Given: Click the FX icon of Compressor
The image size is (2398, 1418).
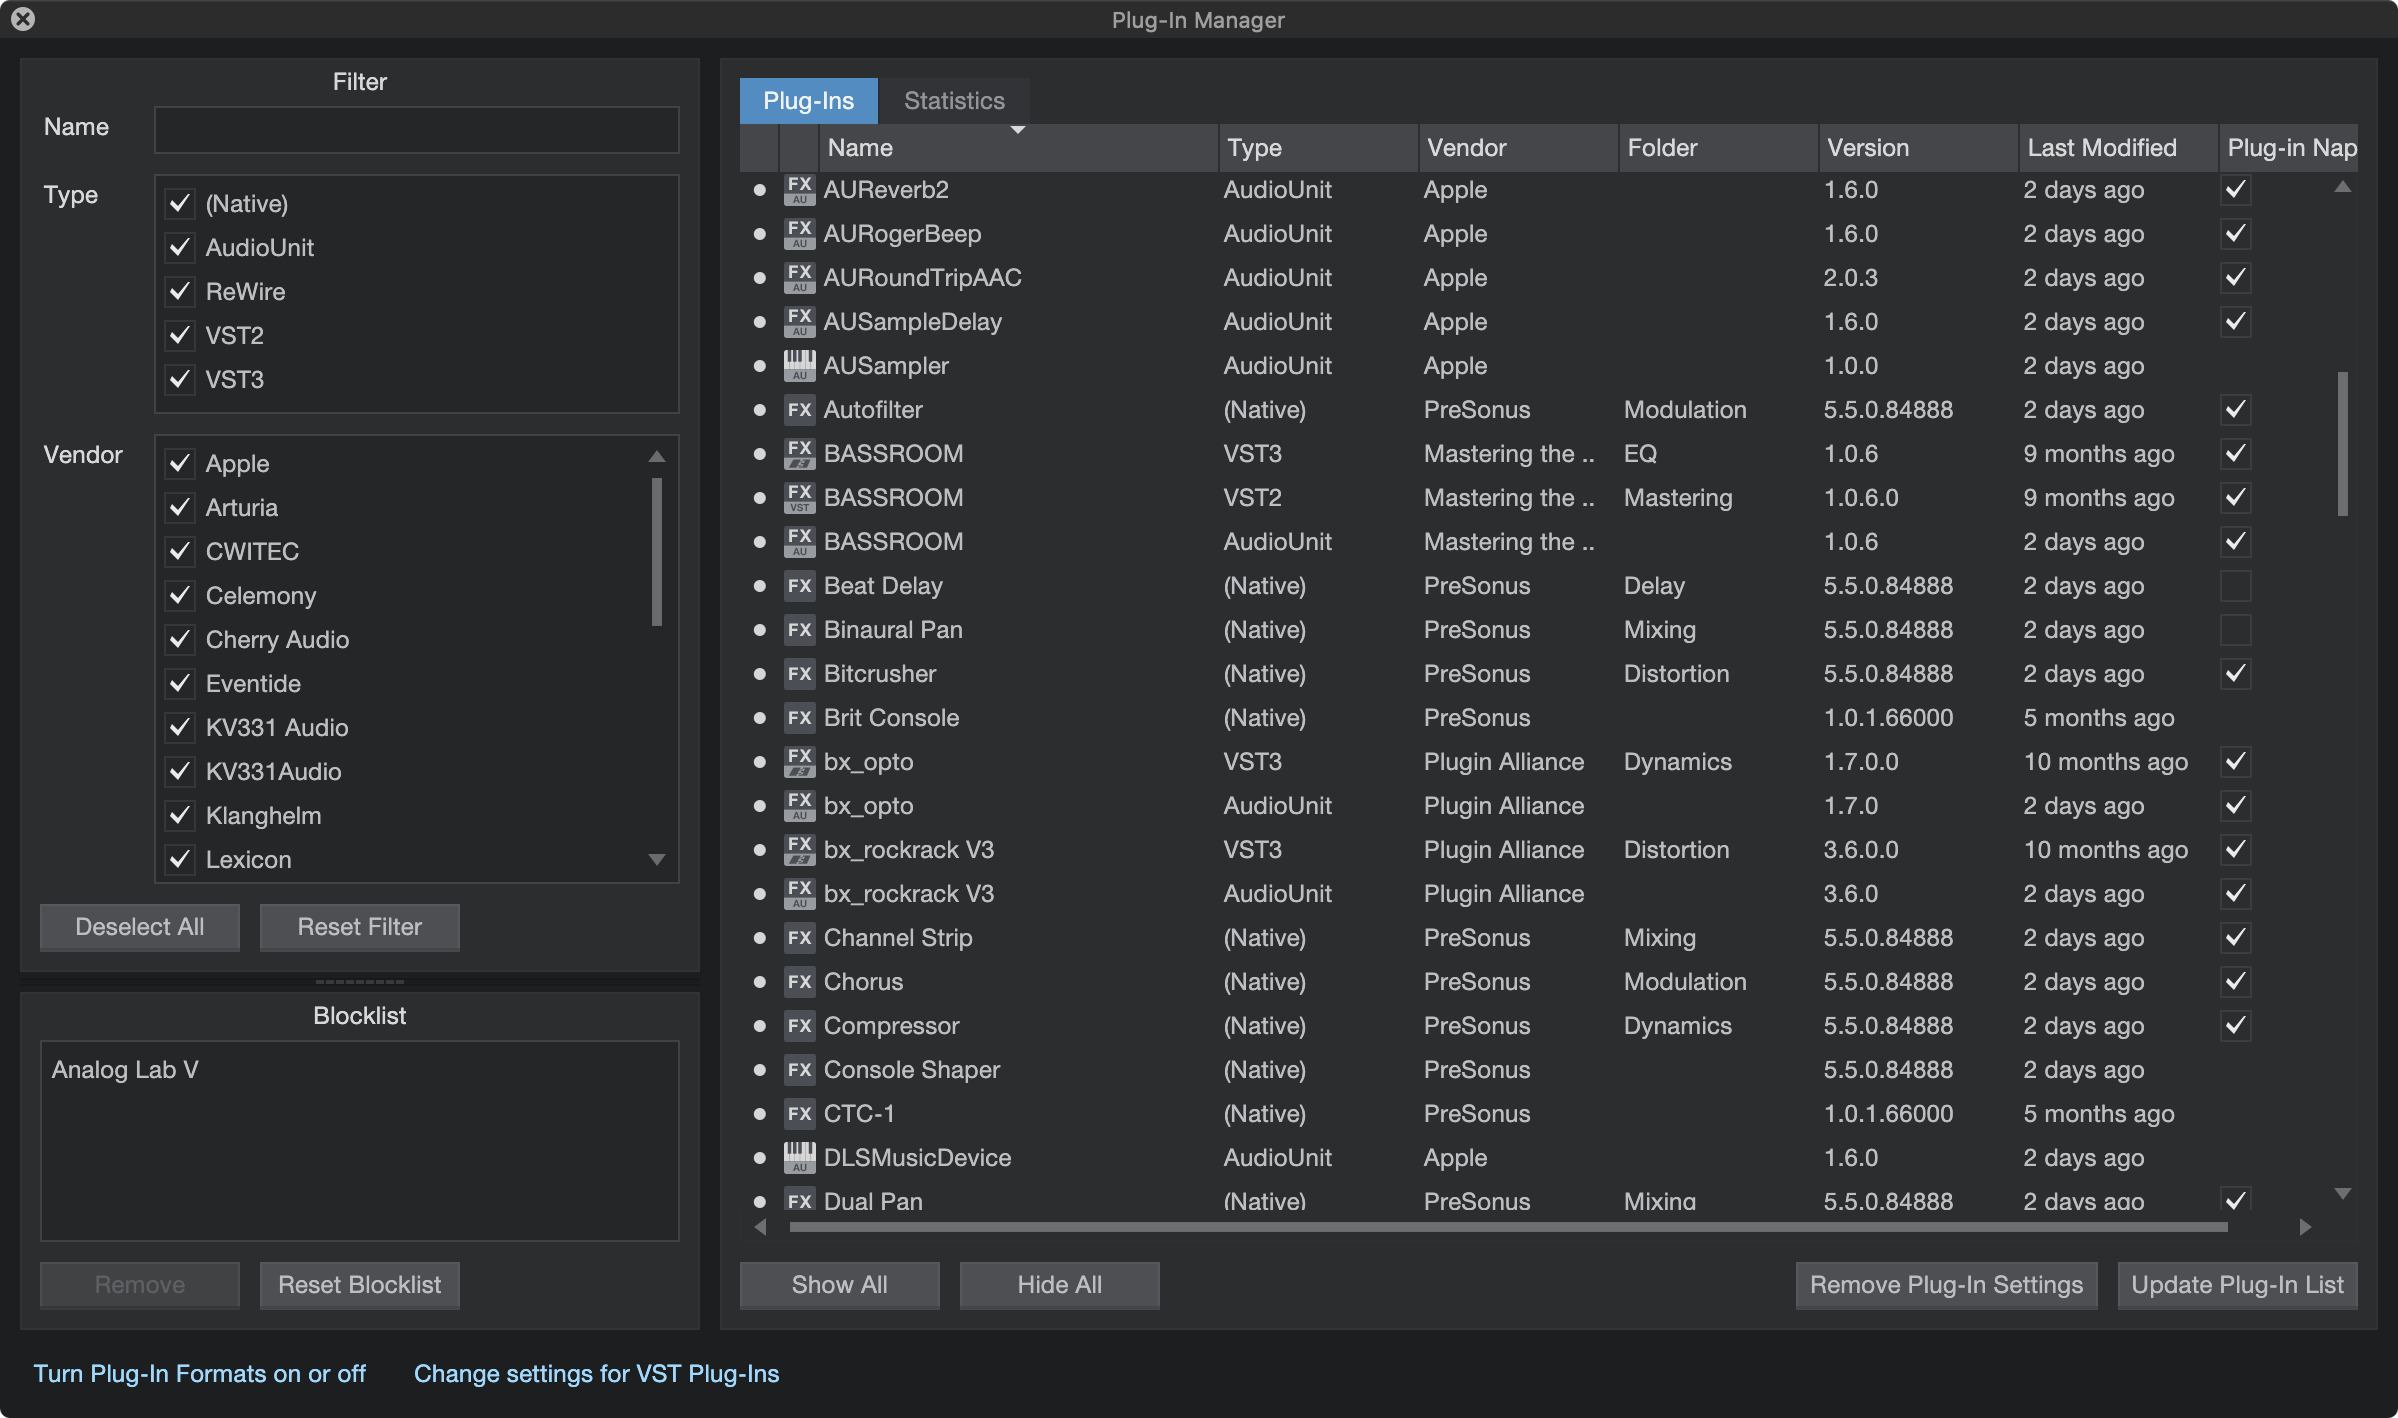Looking at the screenshot, I should pyautogui.click(x=799, y=1026).
